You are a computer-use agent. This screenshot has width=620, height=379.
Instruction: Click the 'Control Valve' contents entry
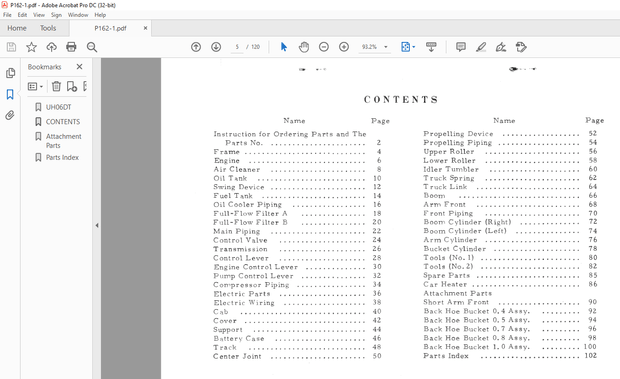(x=240, y=240)
